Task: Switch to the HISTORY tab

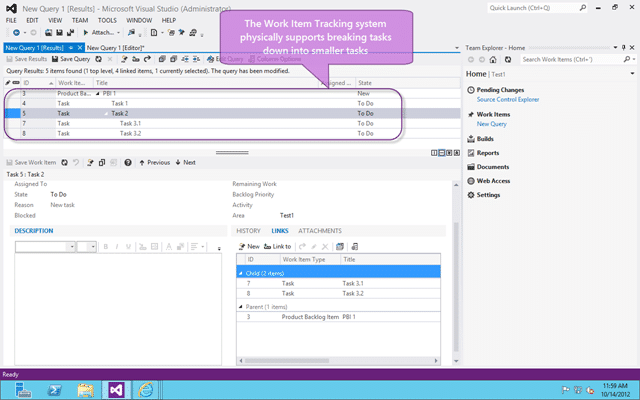Action: (x=248, y=231)
